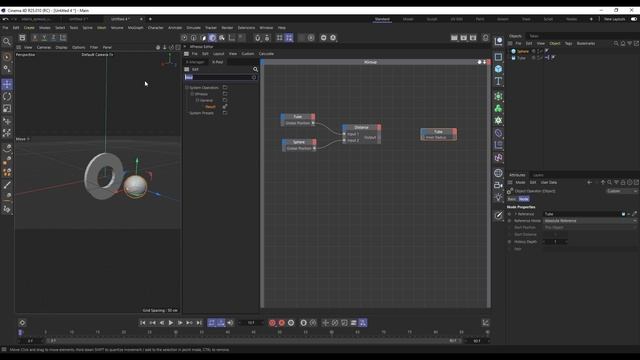Click the Undo arrow at top left

5,19
